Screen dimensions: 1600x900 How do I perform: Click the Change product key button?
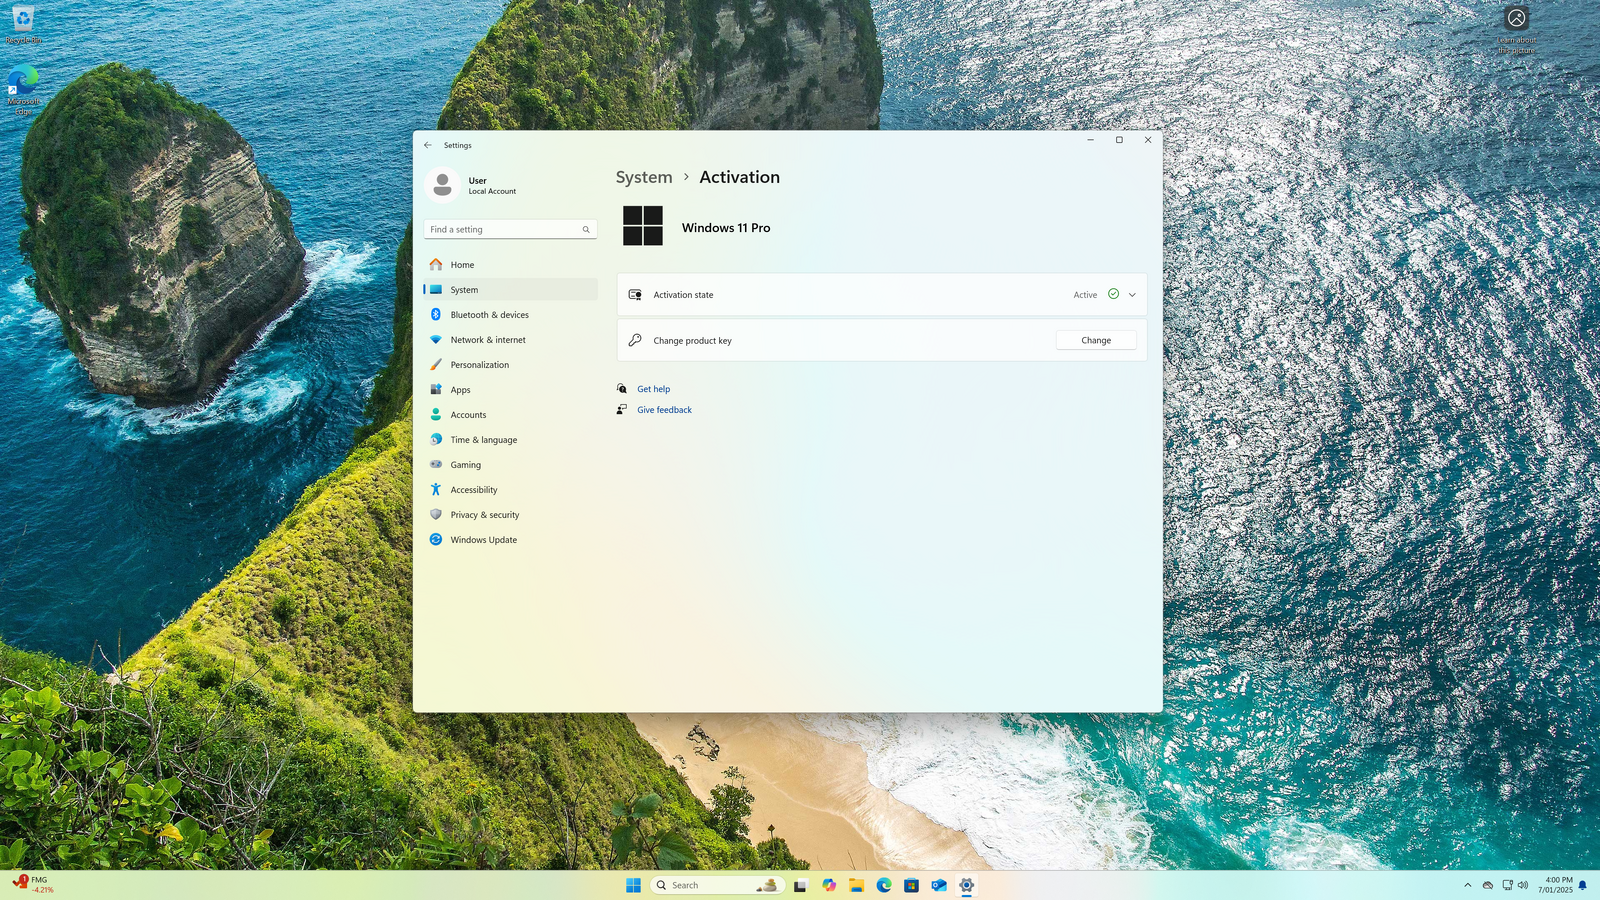pyautogui.click(x=1096, y=341)
